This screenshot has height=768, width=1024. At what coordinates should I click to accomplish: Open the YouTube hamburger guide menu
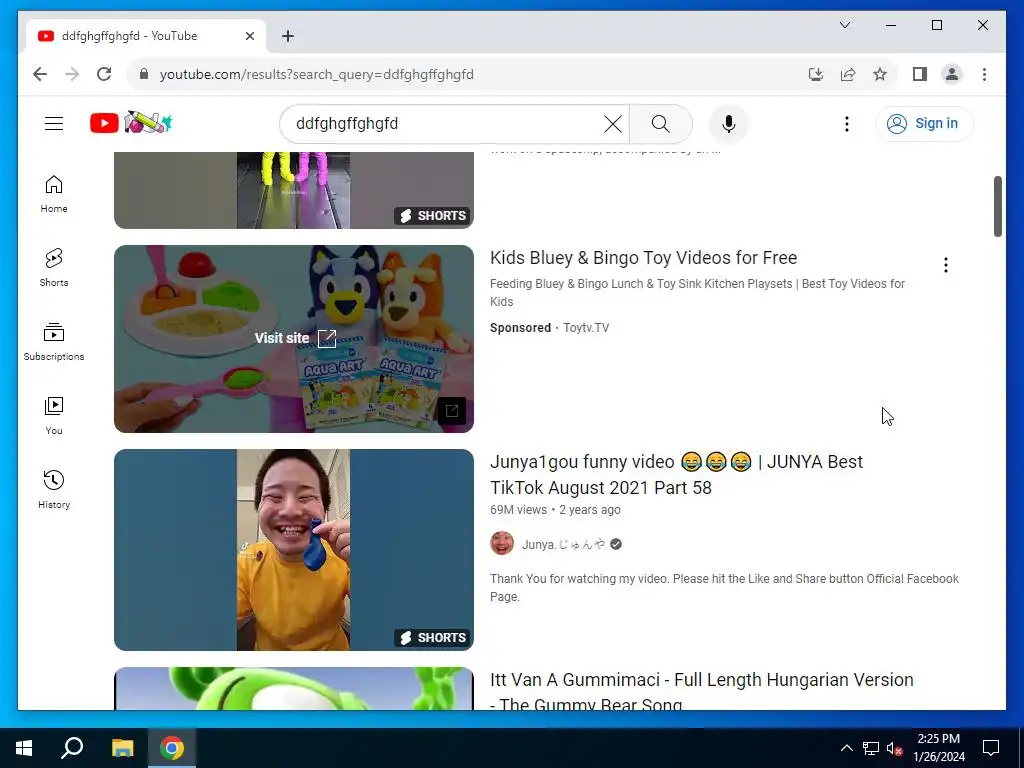pos(54,123)
